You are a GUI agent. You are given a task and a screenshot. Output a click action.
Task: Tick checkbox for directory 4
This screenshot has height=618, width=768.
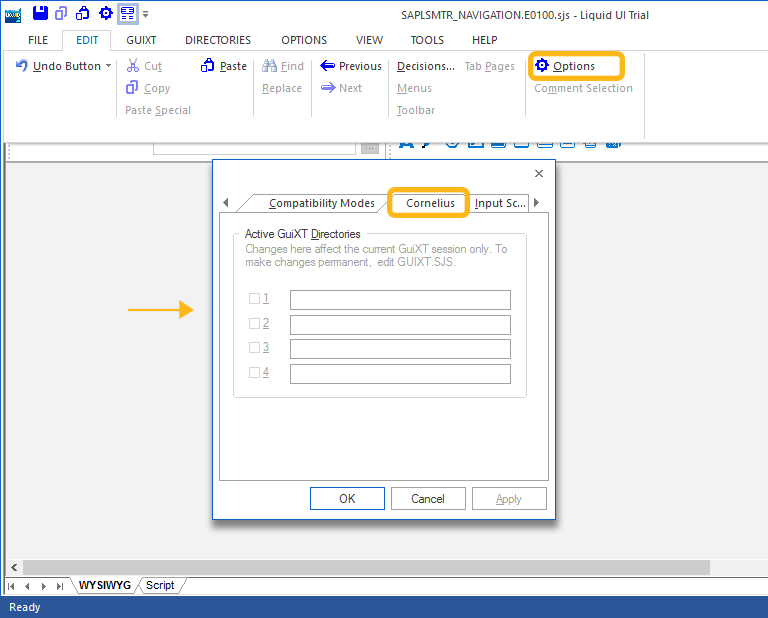(x=254, y=373)
